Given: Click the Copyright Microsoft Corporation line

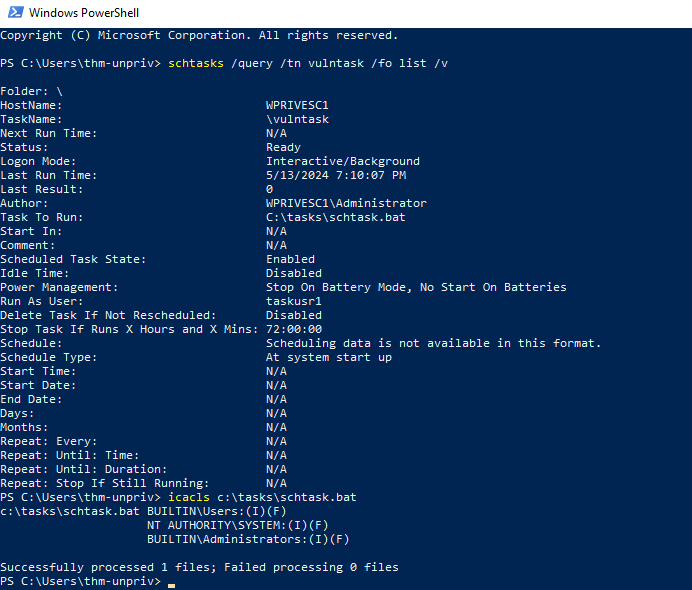Looking at the screenshot, I should 199,35.
